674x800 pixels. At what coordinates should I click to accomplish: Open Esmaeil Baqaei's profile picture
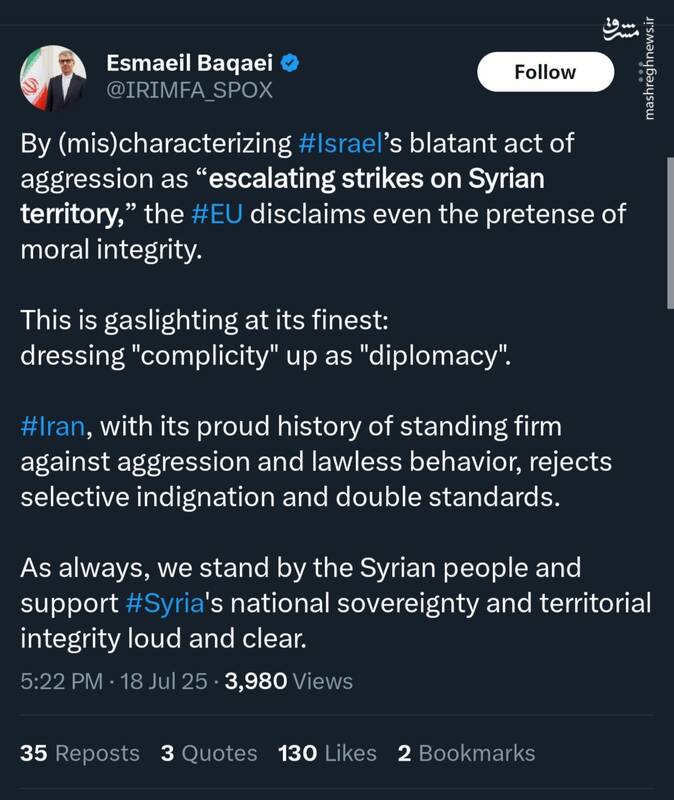click(53, 77)
